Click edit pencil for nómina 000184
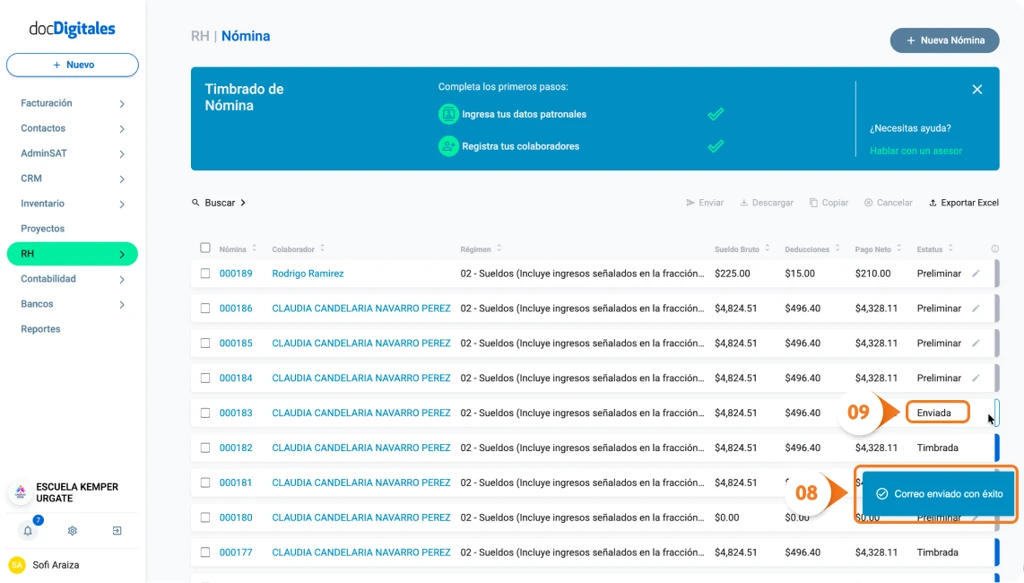The height and width of the screenshot is (583, 1024). (x=976, y=378)
